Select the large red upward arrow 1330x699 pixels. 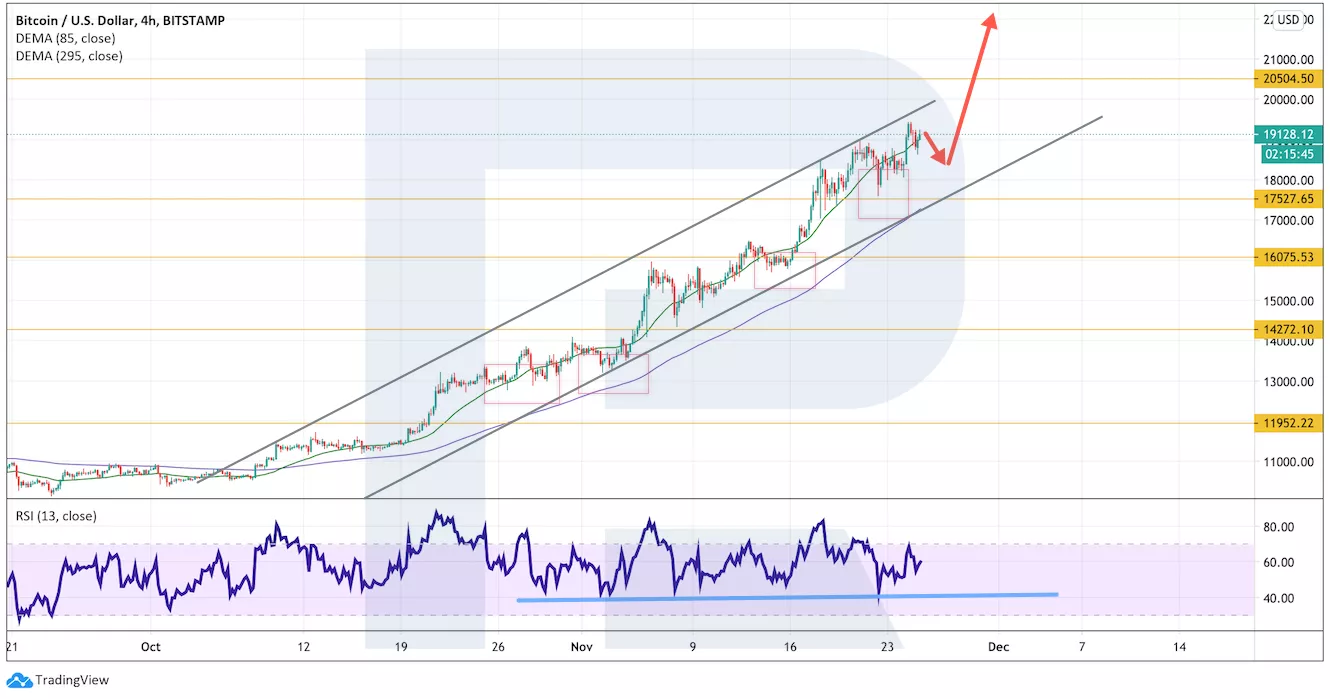(971, 88)
